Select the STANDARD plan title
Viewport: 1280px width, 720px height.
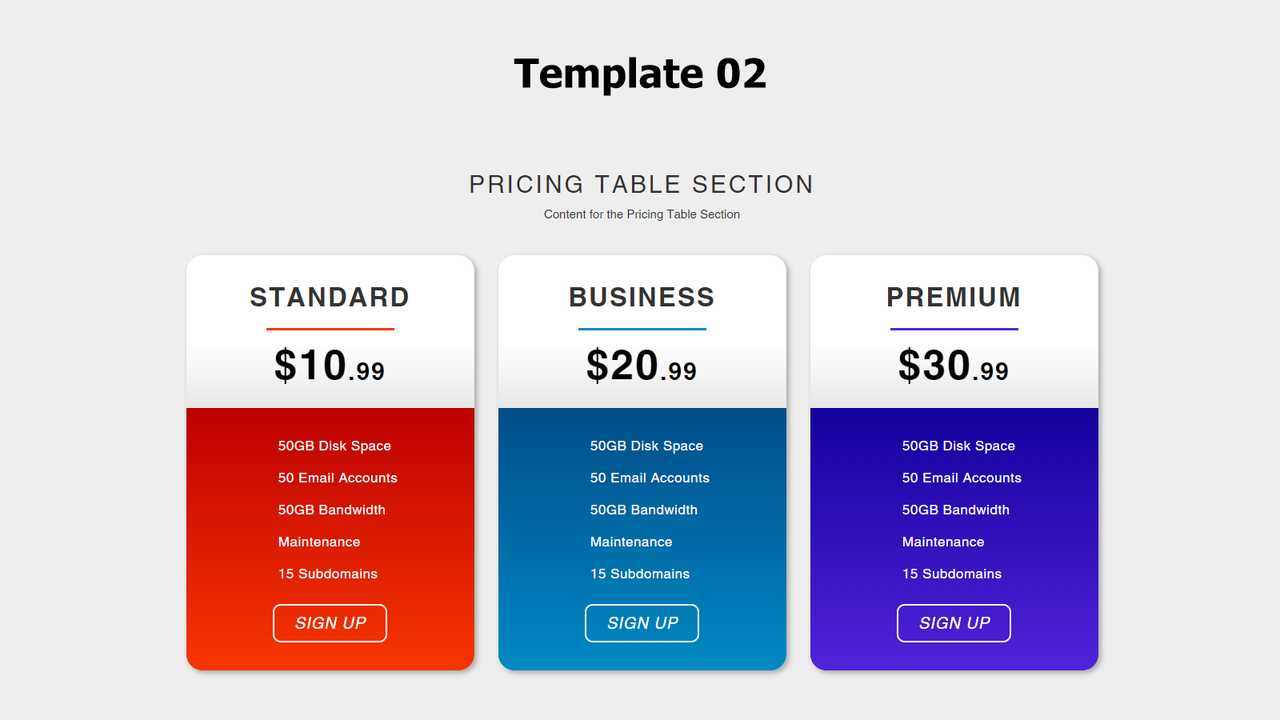click(x=330, y=297)
